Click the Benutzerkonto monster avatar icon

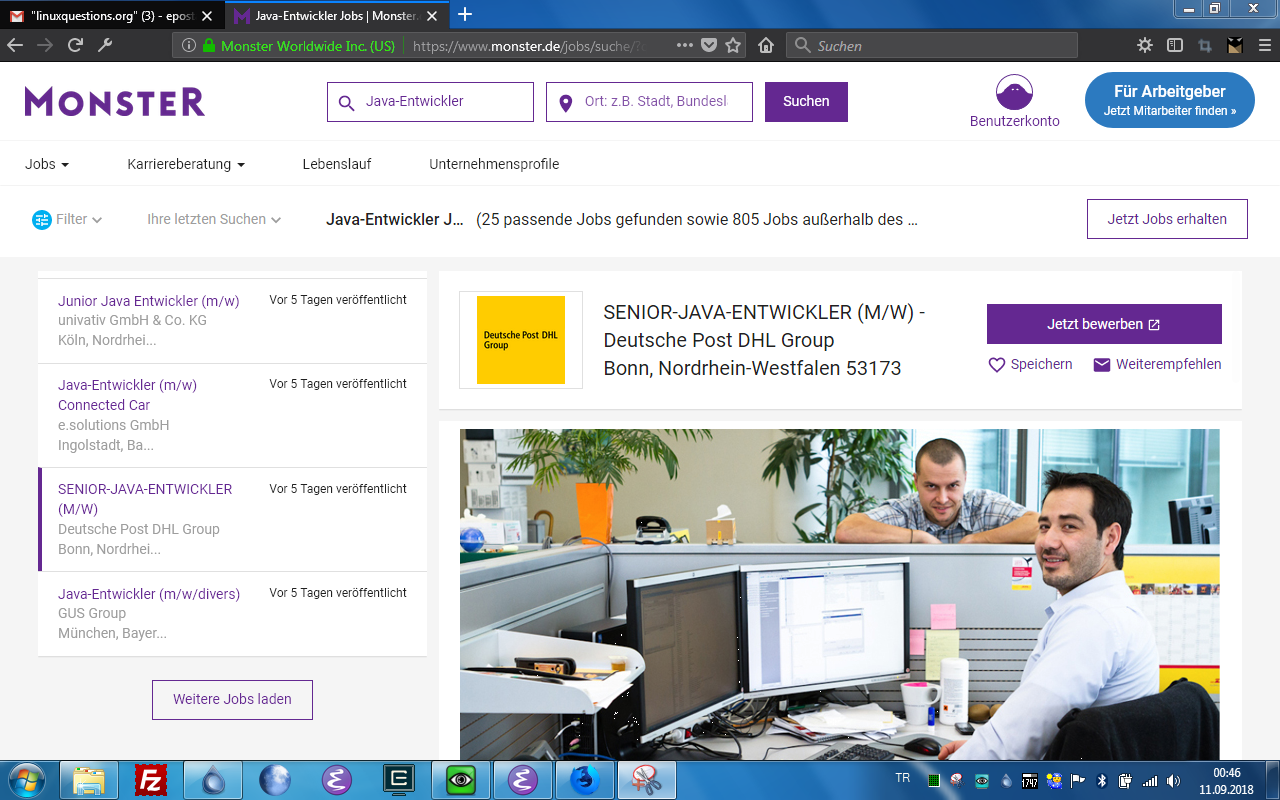(1014, 92)
